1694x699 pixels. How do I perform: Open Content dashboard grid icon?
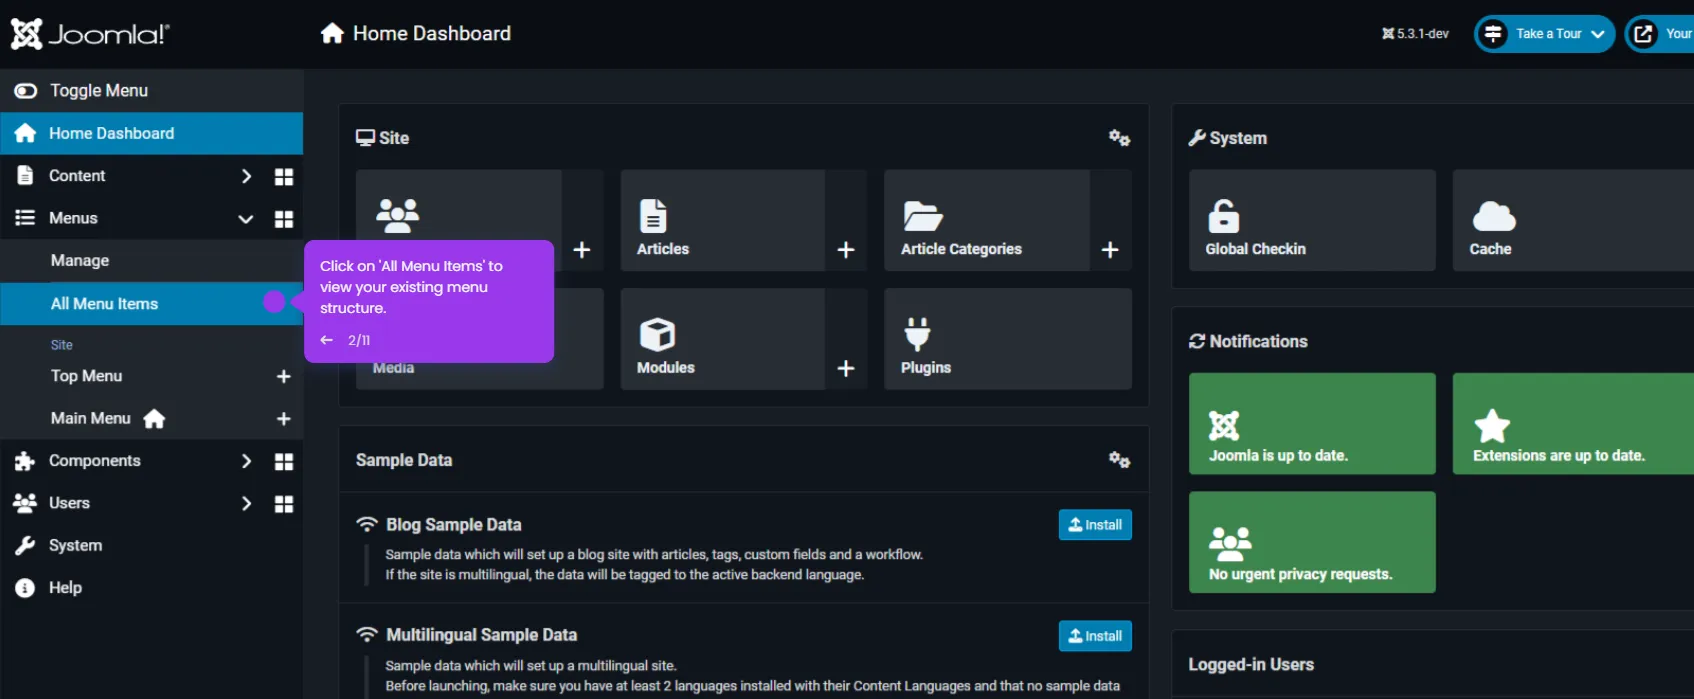coord(284,176)
